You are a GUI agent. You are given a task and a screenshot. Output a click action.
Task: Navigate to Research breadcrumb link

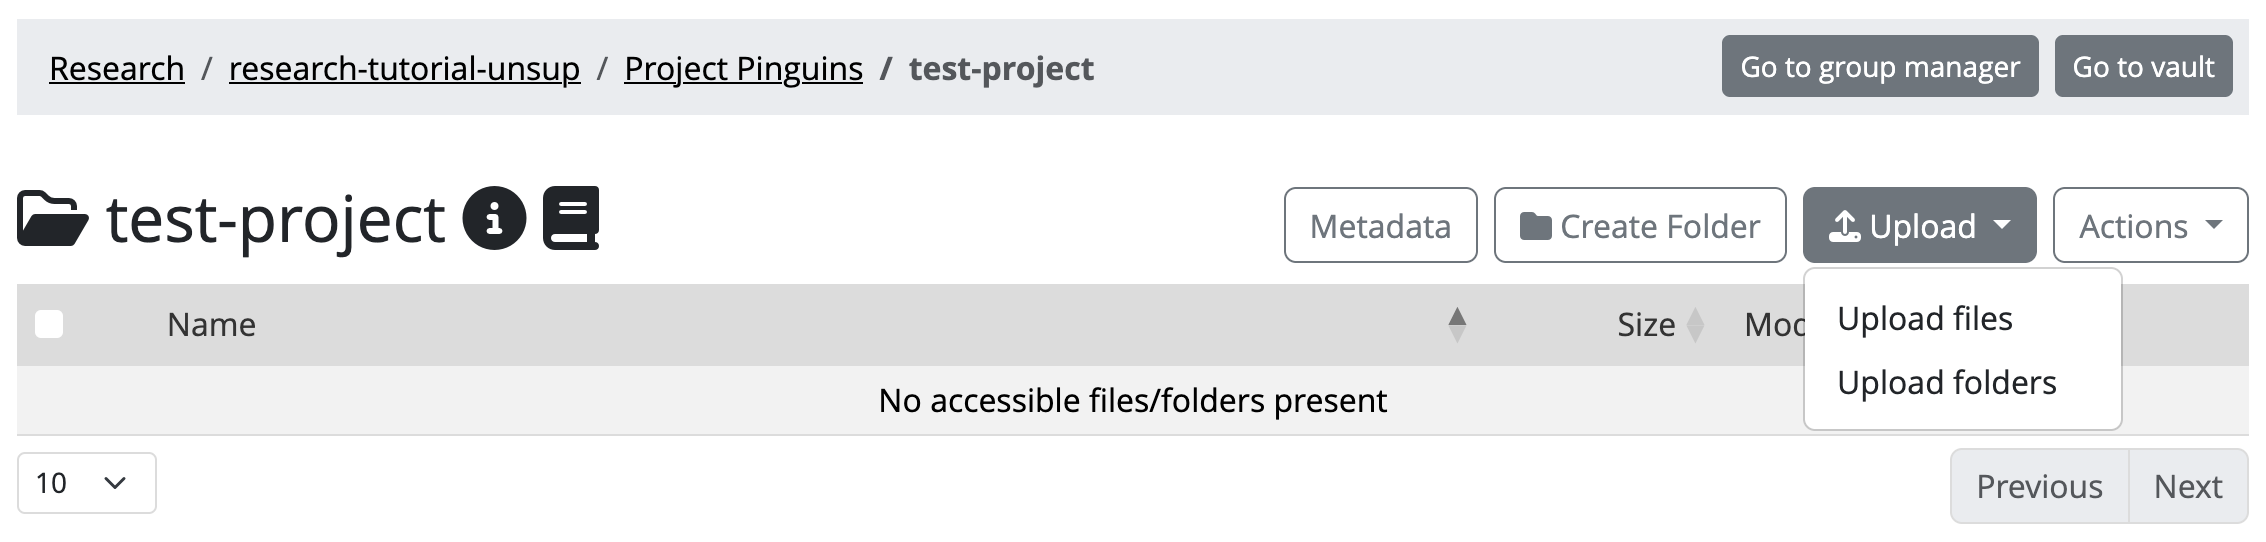click(117, 68)
